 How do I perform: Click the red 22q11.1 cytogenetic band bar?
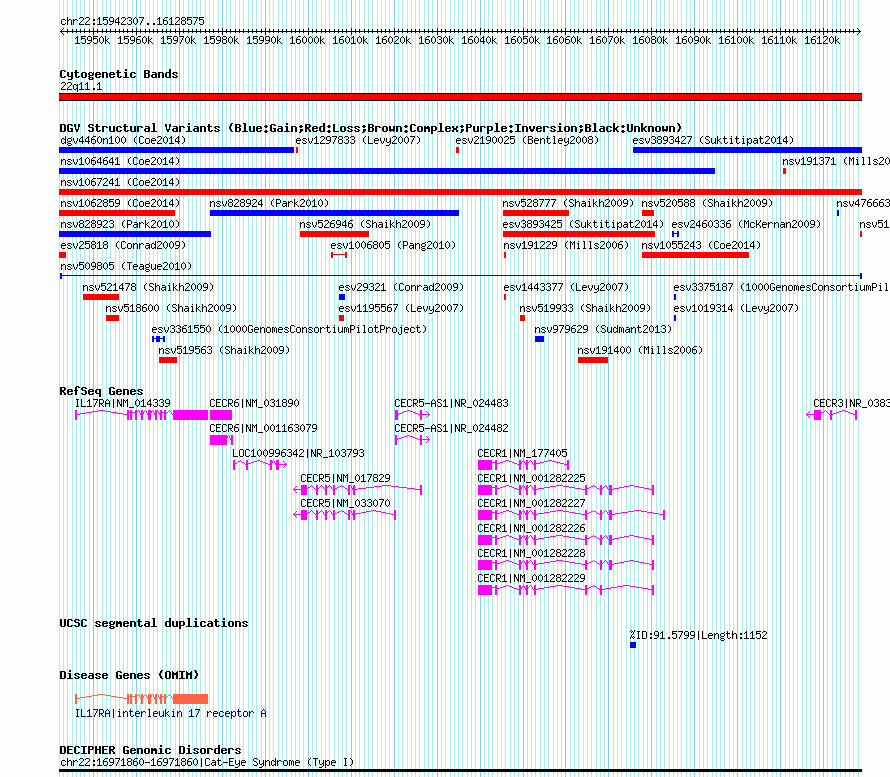click(x=460, y=97)
